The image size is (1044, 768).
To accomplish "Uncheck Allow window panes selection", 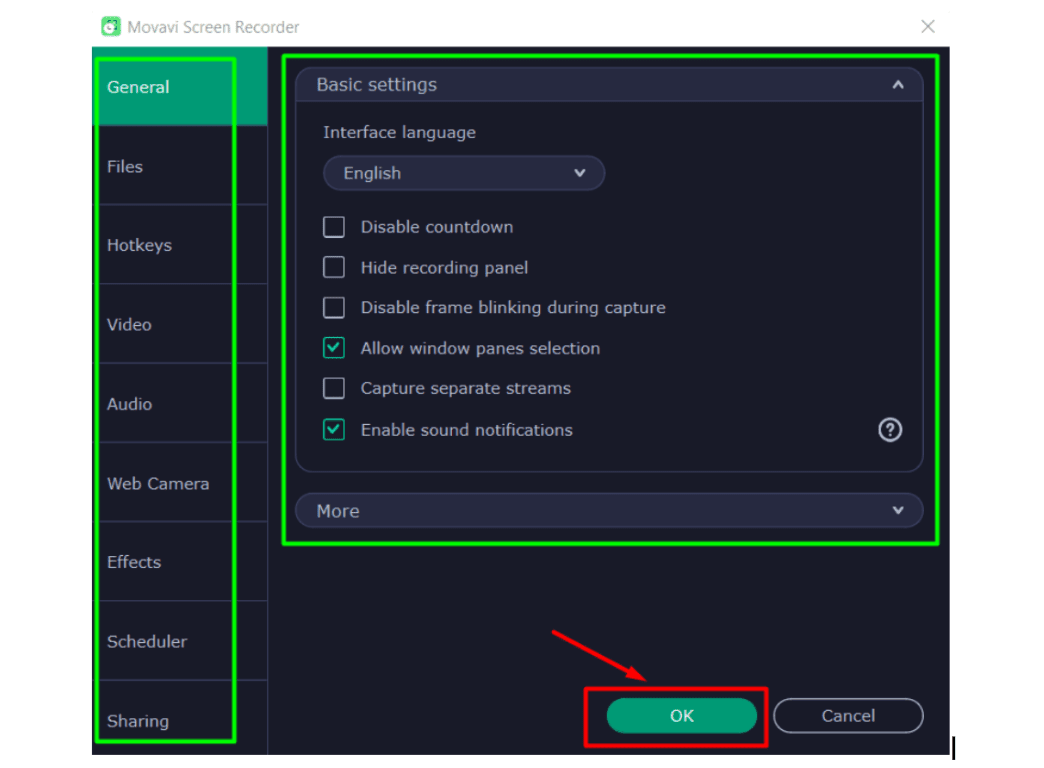I will pos(334,348).
